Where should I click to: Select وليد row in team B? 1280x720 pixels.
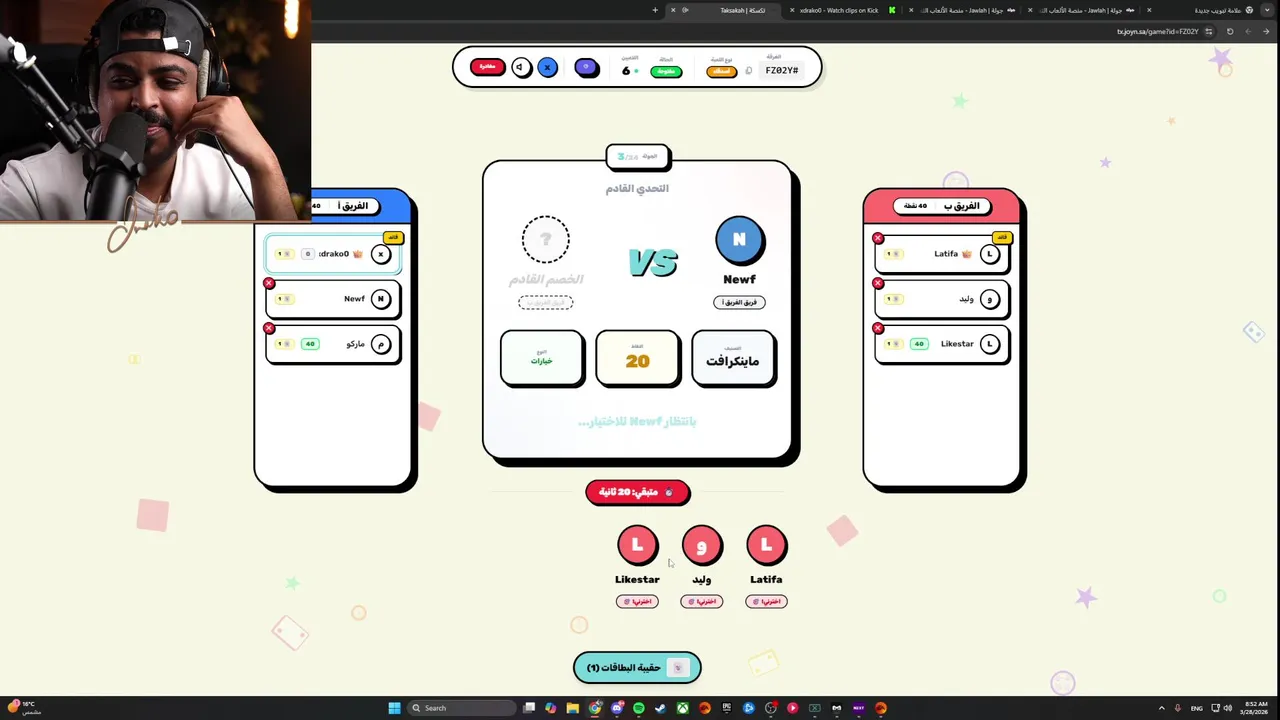click(942, 299)
